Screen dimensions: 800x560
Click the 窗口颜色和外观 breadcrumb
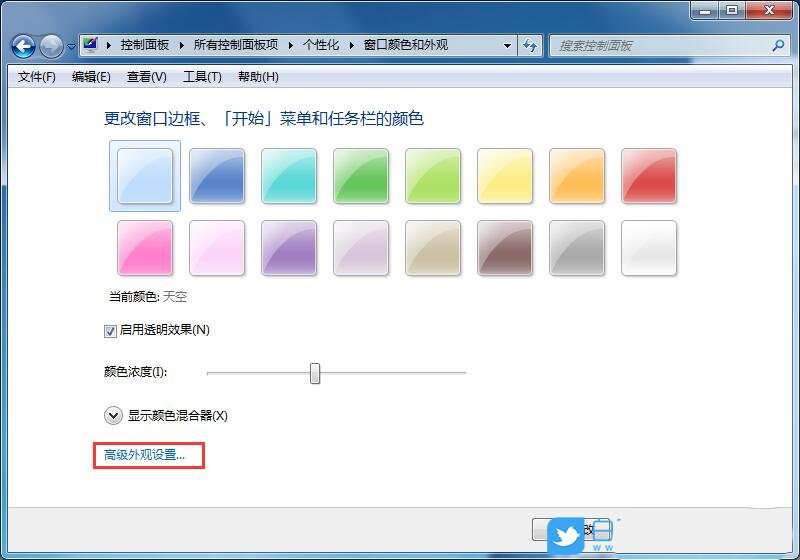tap(406, 45)
